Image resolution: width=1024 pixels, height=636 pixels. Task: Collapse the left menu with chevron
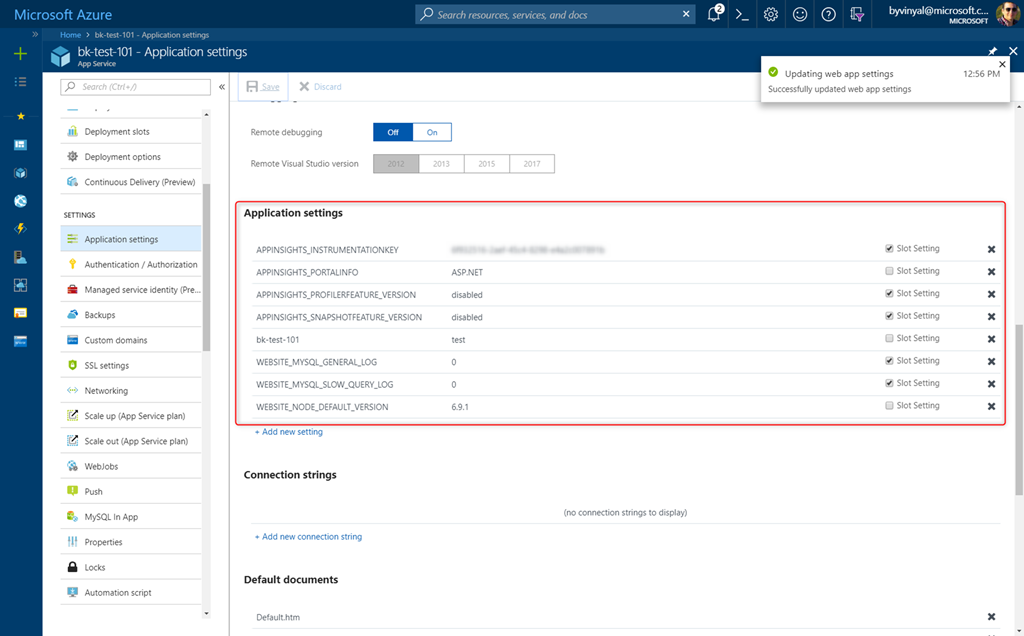tap(222, 87)
